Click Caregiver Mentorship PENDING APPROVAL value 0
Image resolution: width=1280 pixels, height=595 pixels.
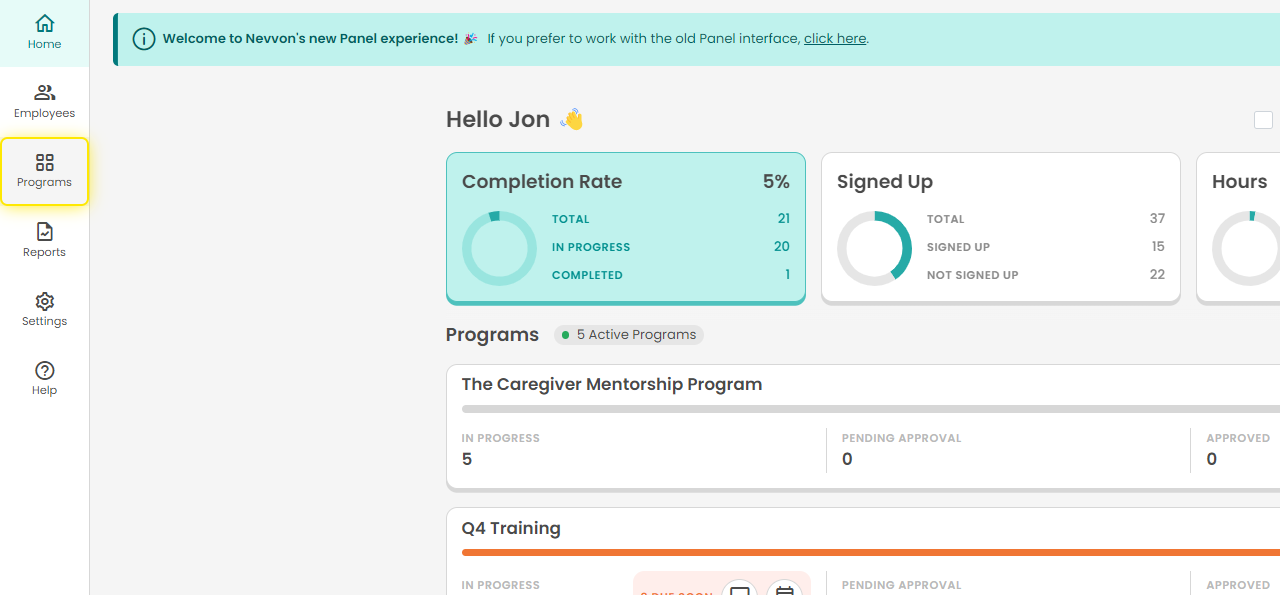(848, 460)
